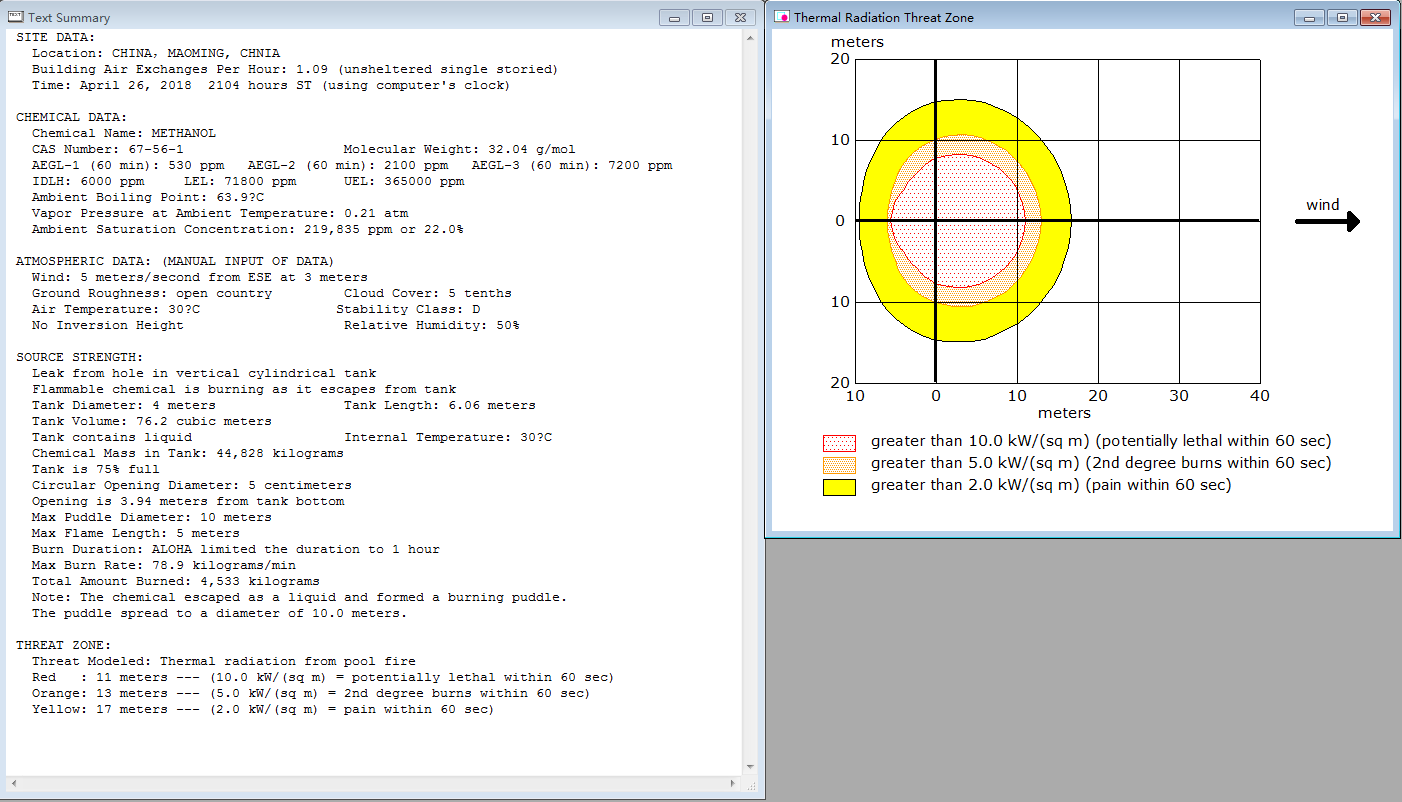Select the "Location: CHINA, MAOMING, CHNIA" line
Screen dimensions: 1402x802
[x=156, y=53]
